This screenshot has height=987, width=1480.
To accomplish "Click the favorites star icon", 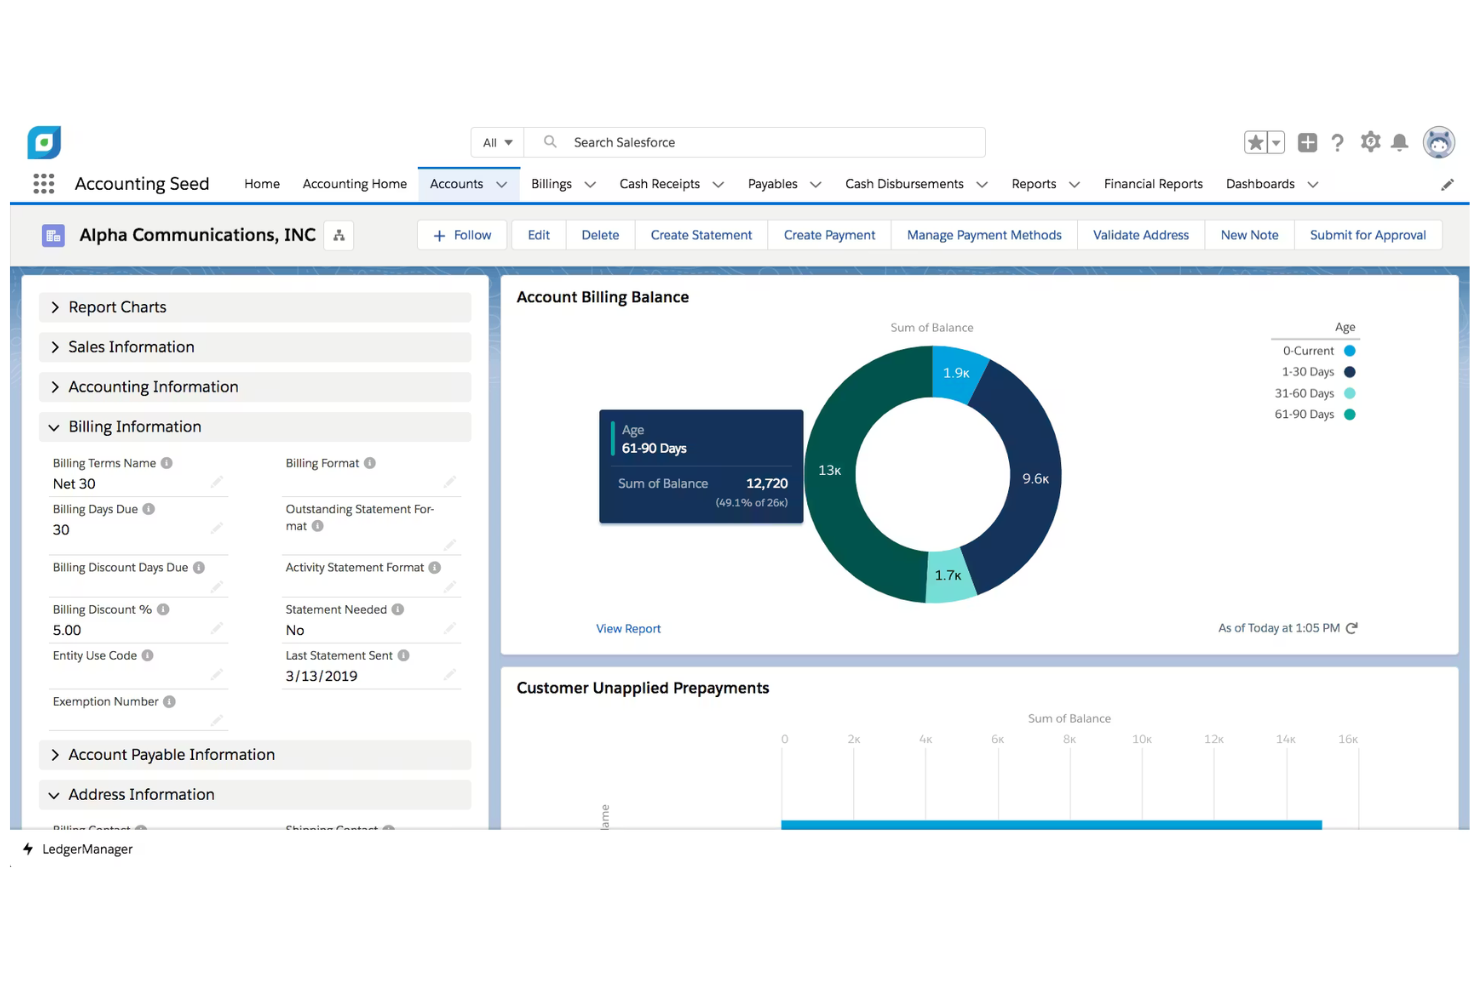I will (1256, 142).
